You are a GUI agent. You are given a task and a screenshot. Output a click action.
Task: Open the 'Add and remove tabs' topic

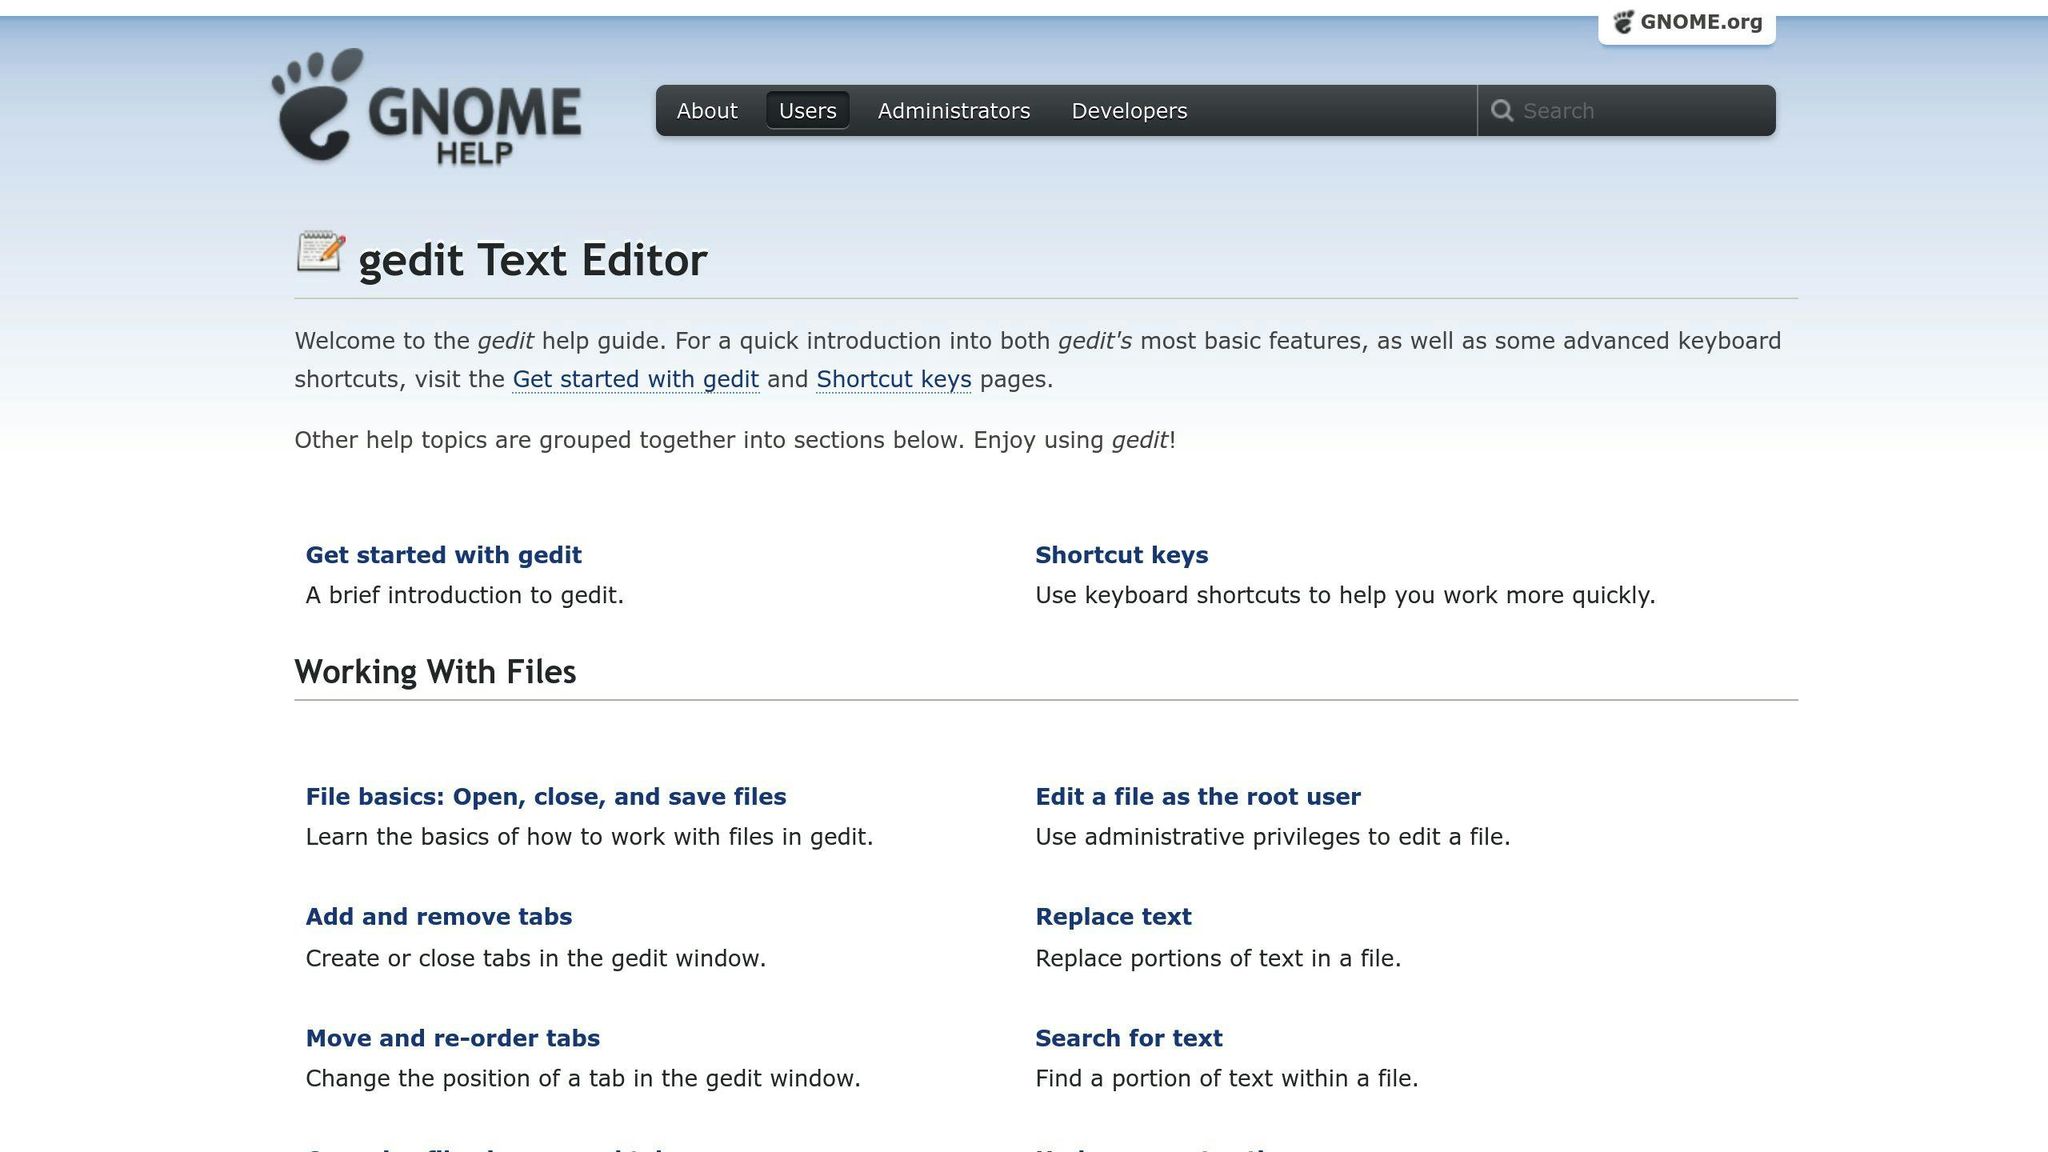click(439, 917)
